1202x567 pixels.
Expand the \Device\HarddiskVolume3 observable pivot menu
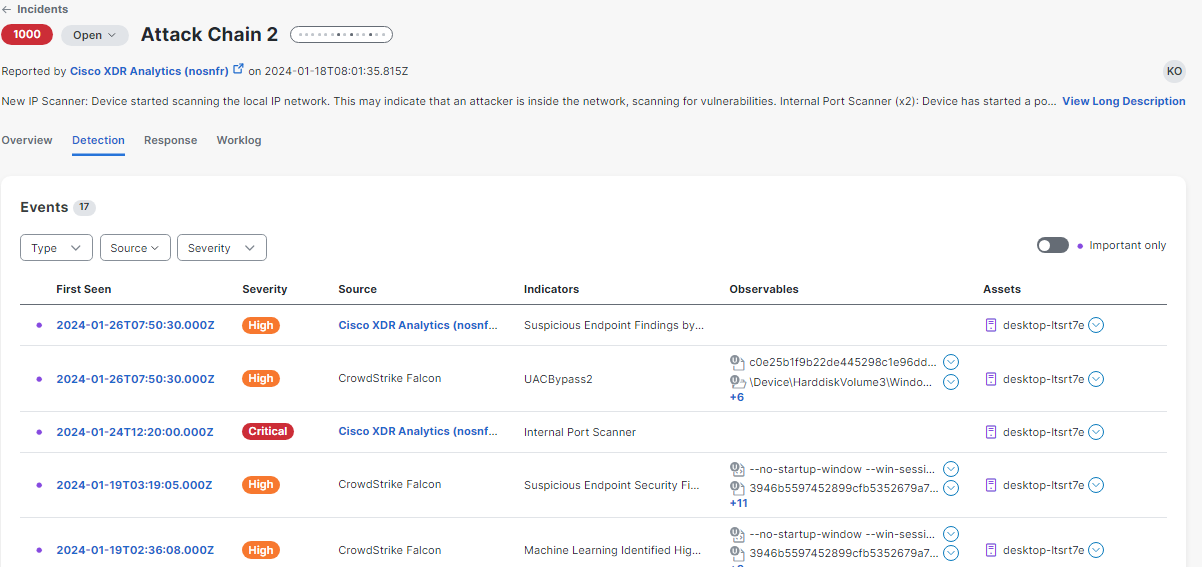(x=951, y=382)
